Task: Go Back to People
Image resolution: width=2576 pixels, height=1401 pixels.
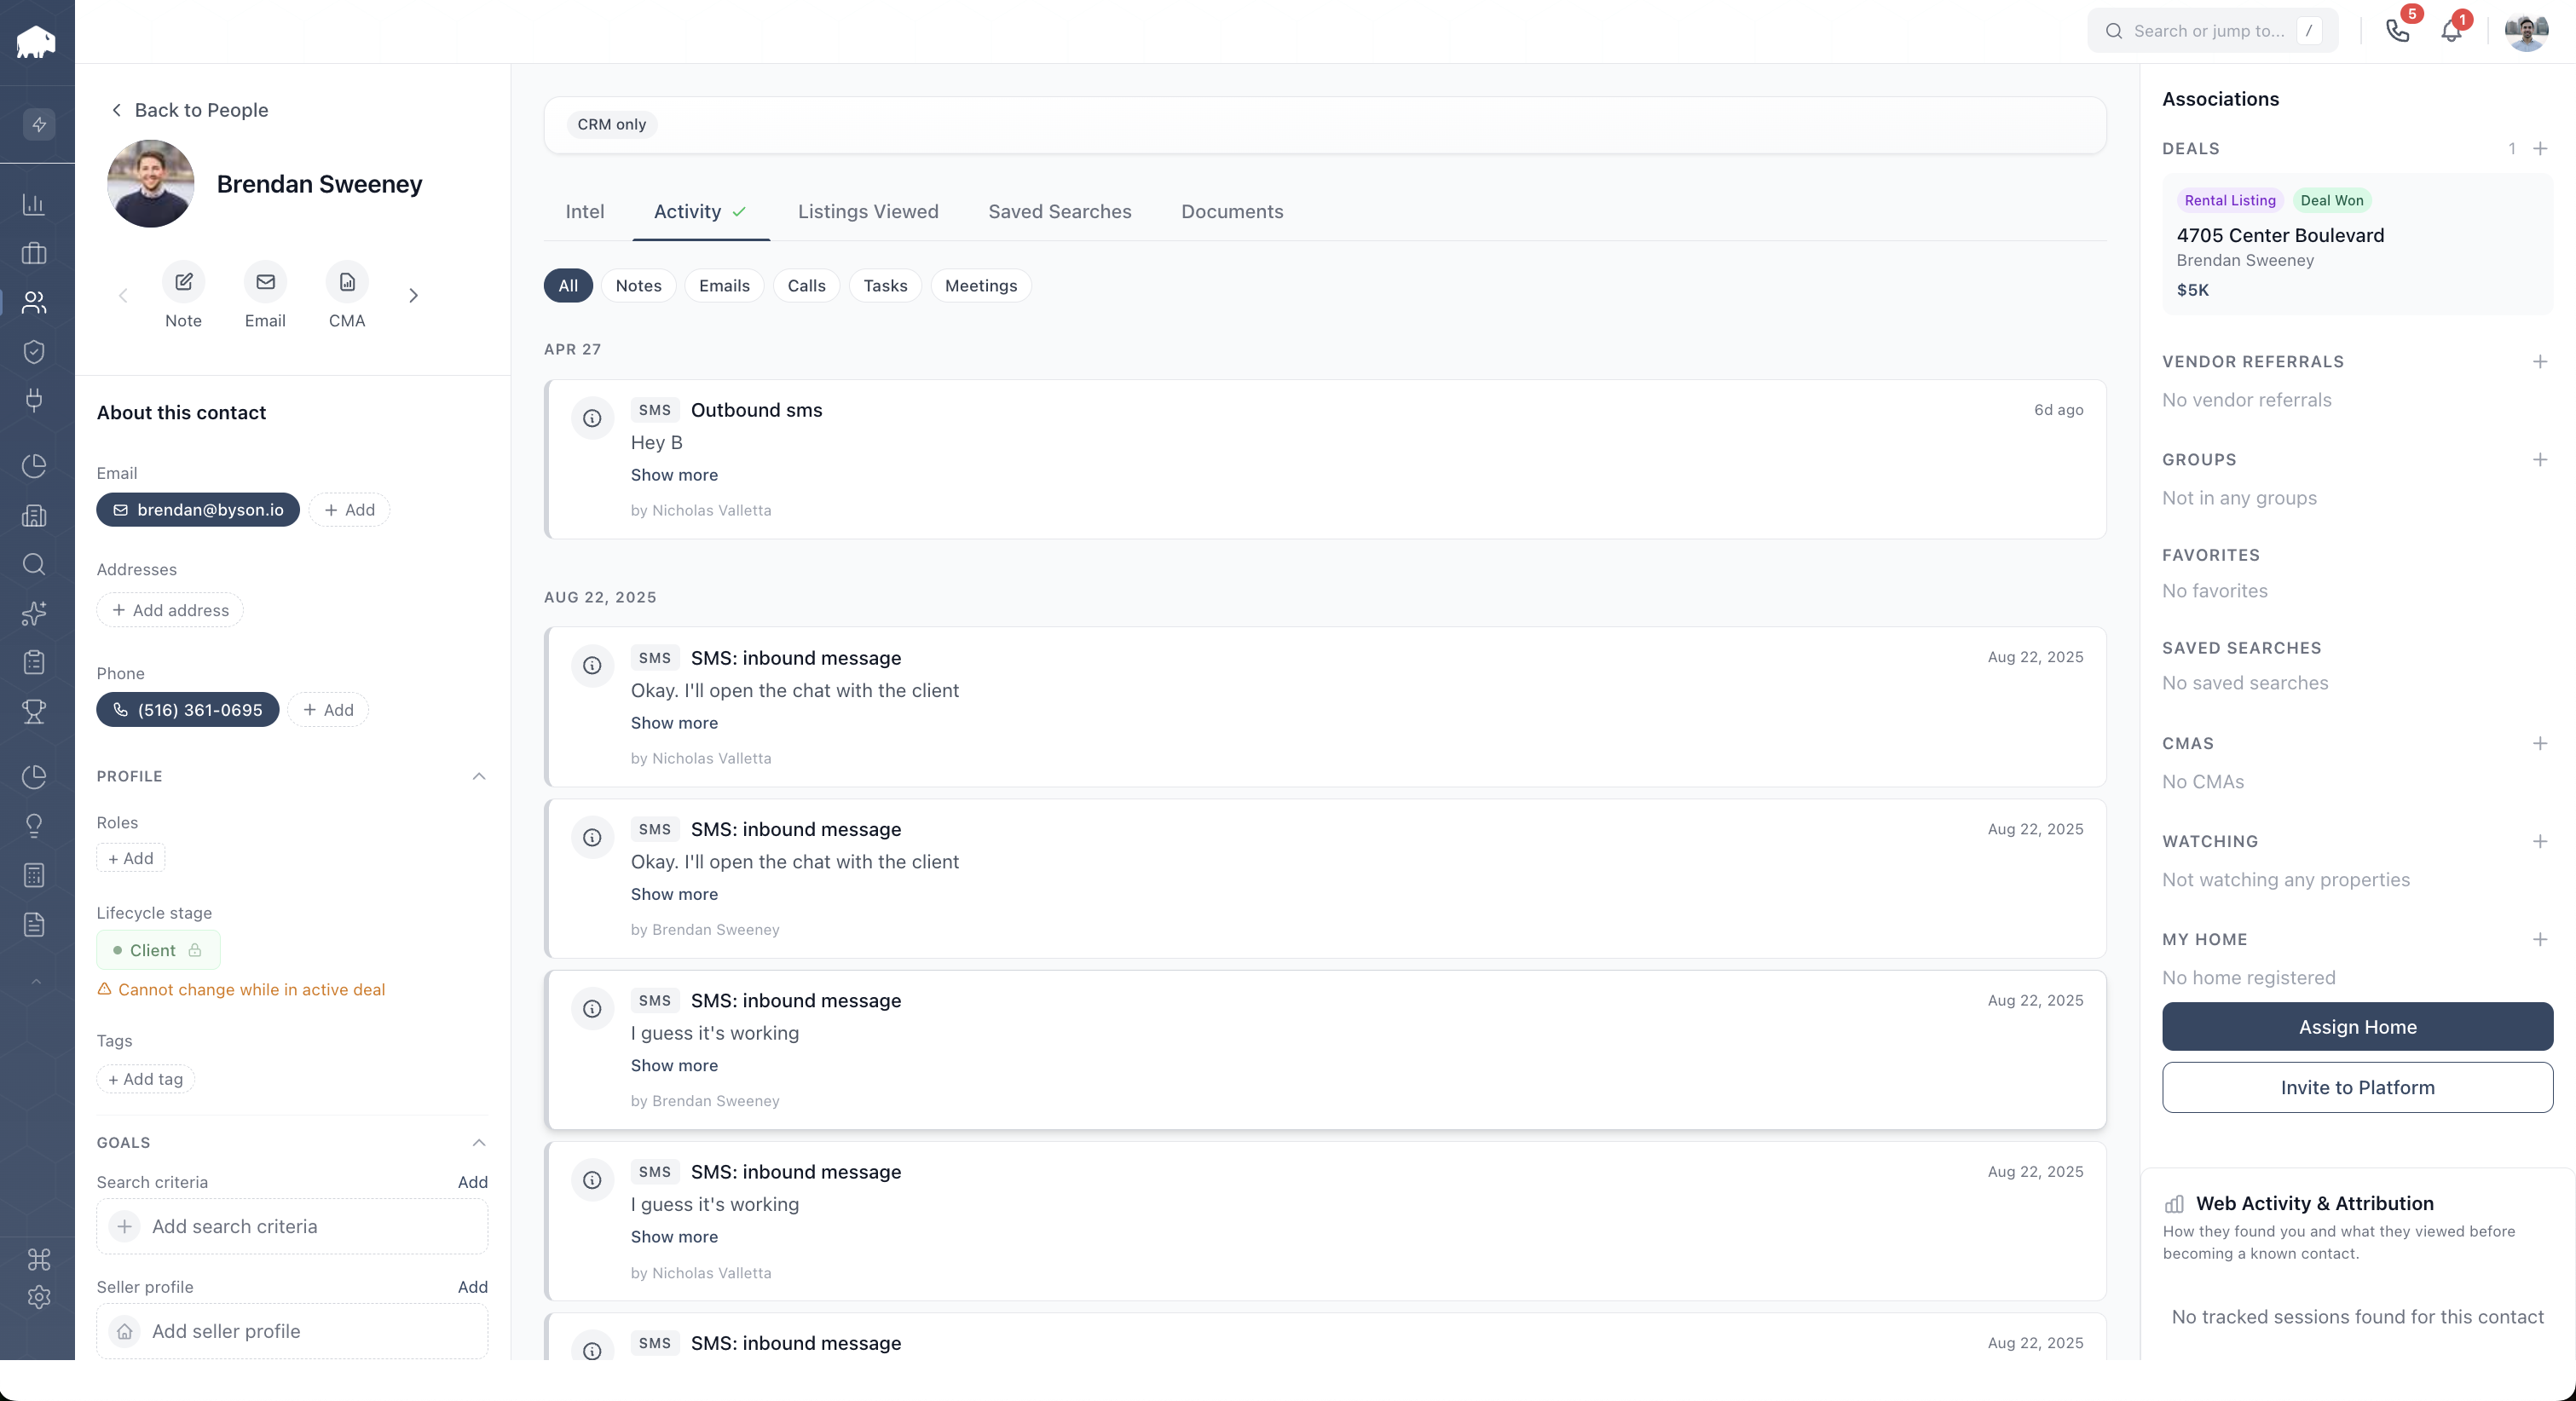Action: click(x=189, y=110)
